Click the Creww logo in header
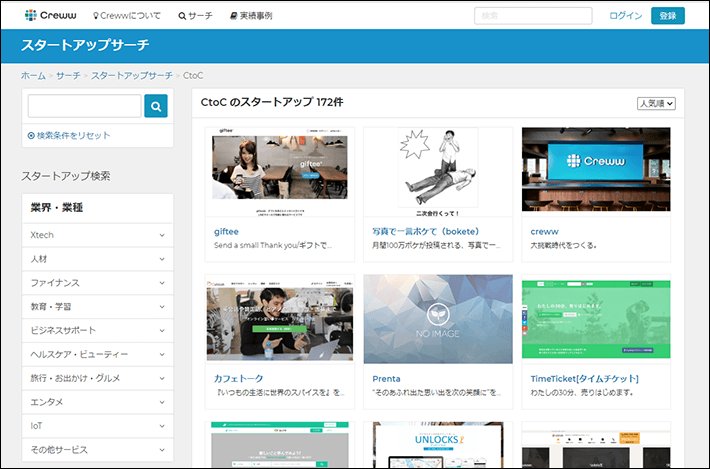 point(50,15)
